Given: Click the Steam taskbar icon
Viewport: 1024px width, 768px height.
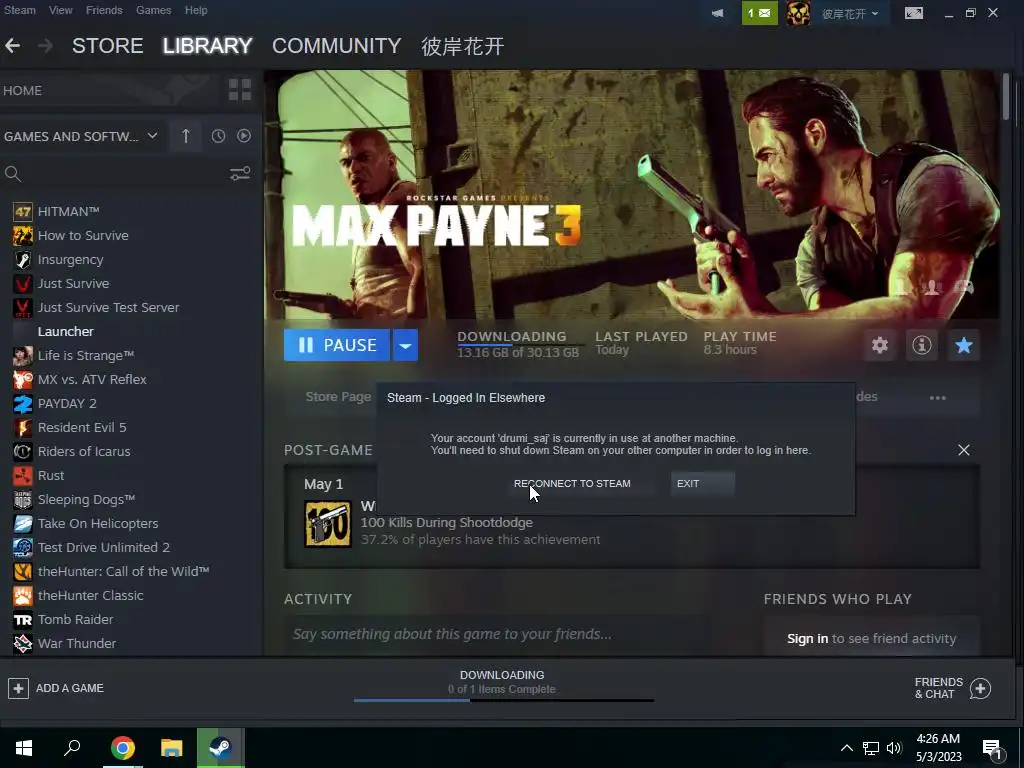Looking at the screenshot, I should click(221, 748).
